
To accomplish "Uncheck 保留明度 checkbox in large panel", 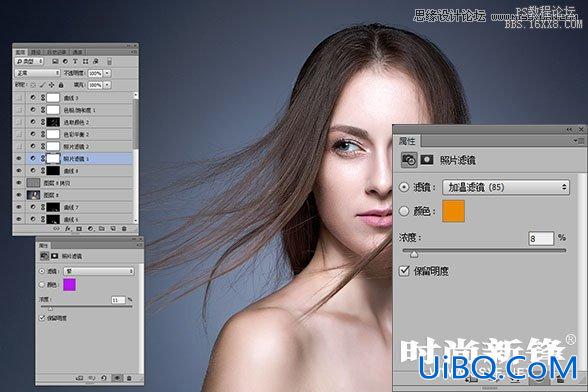I will point(404,270).
